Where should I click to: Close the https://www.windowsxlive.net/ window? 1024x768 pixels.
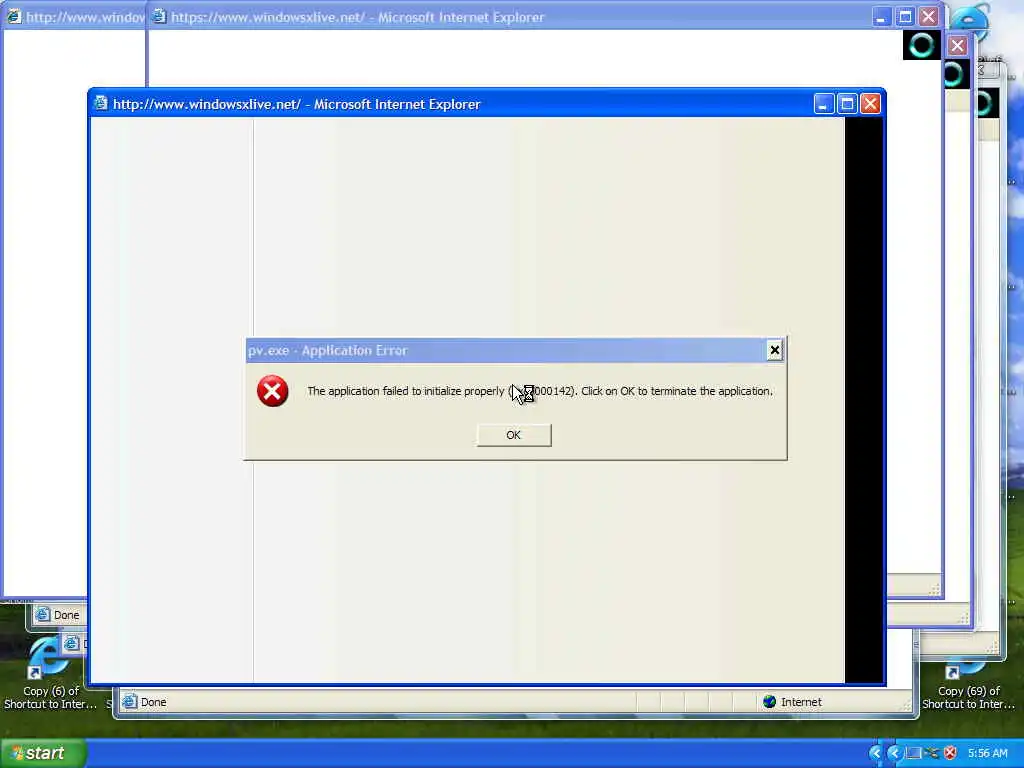(928, 17)
